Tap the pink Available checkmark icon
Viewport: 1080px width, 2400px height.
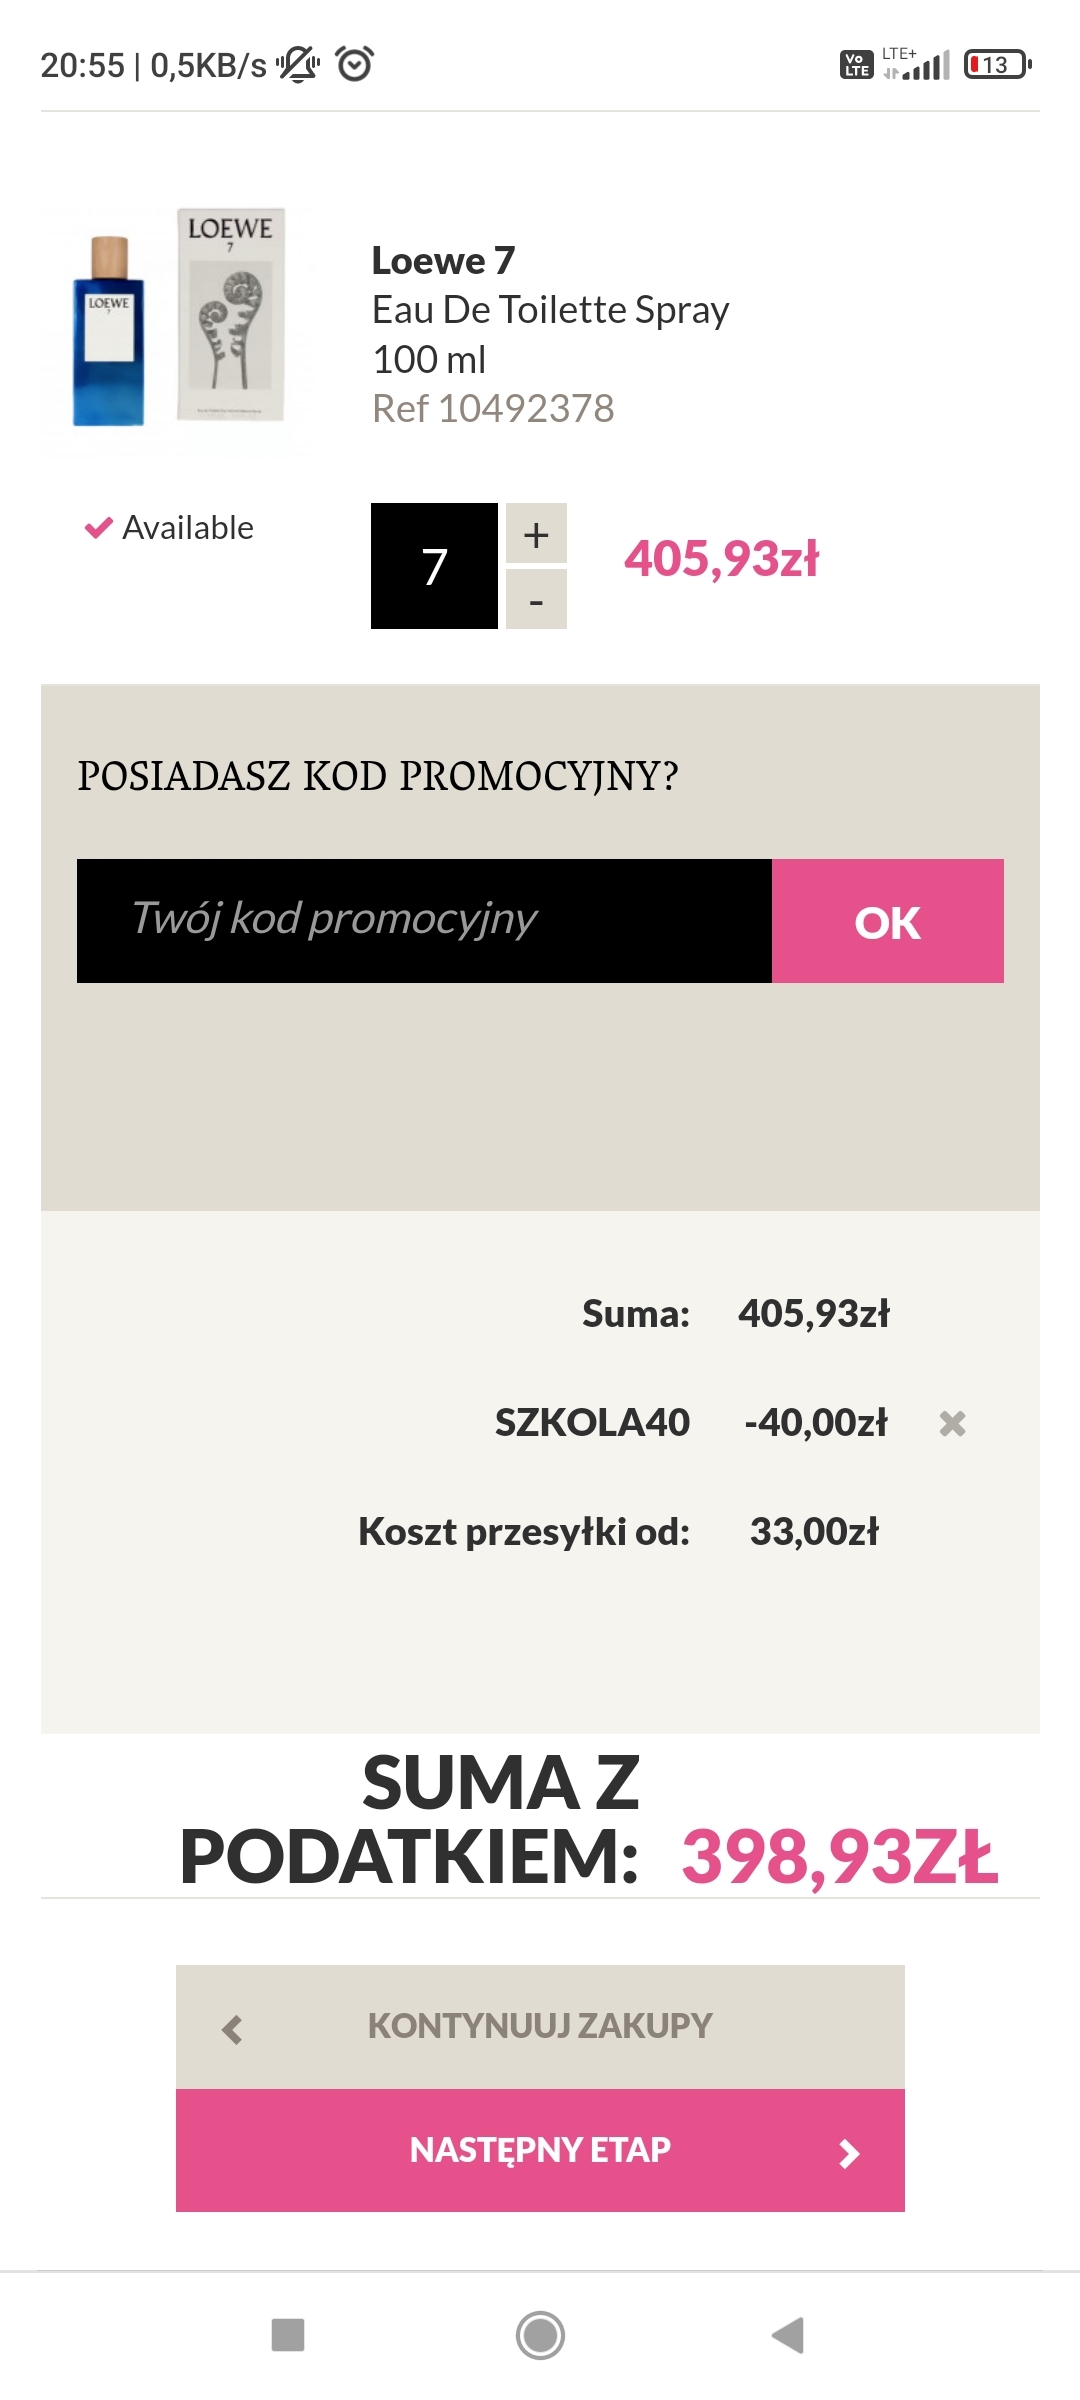tap(98, 527)
